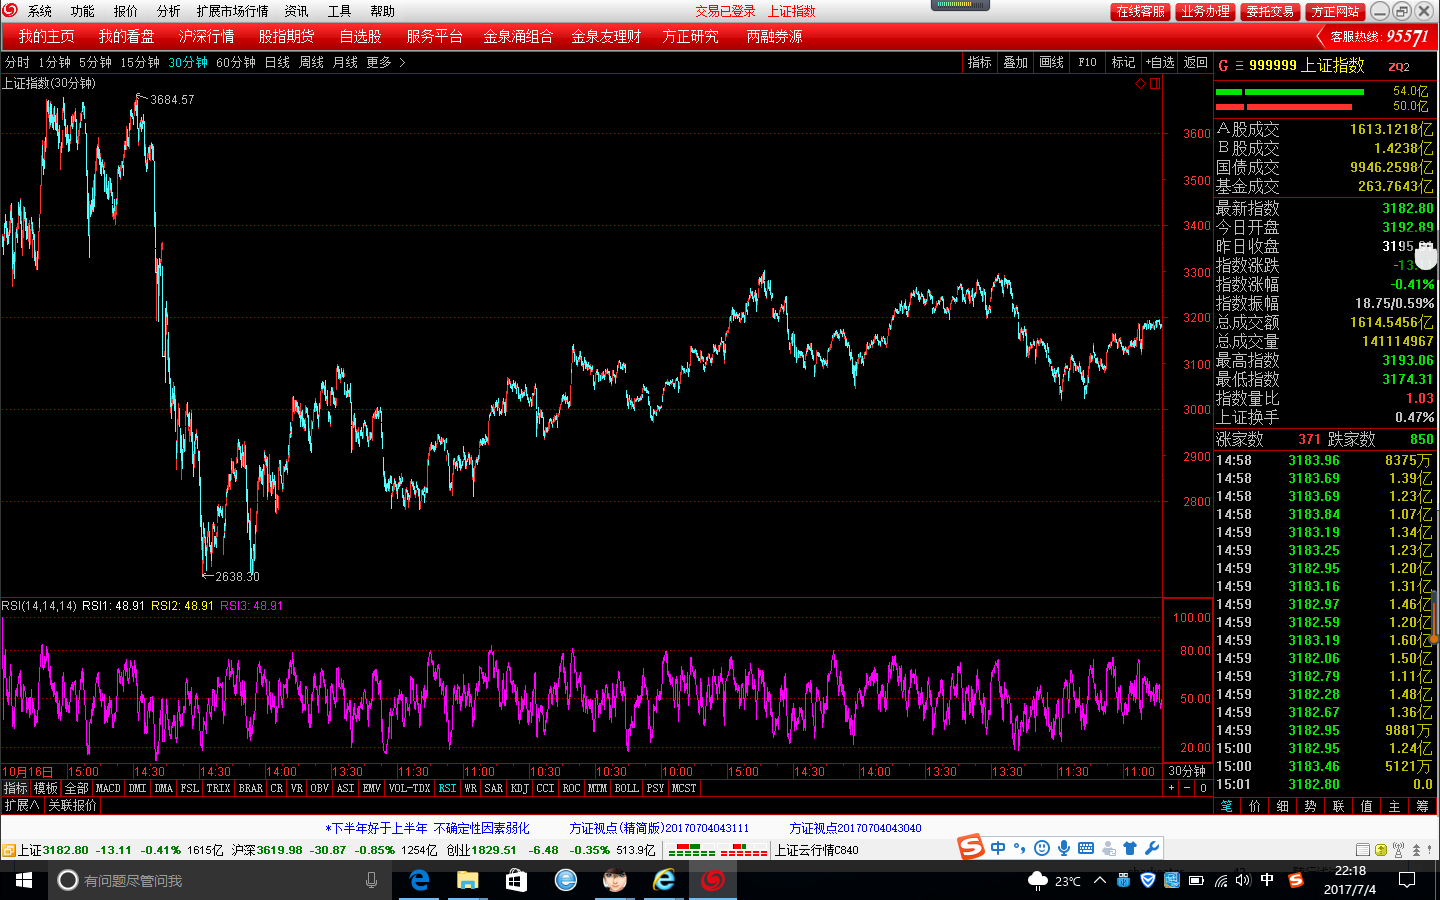1440x900 pixels.
Task: Click the 业务办理 button
Action: click(x=1205, y=11)
